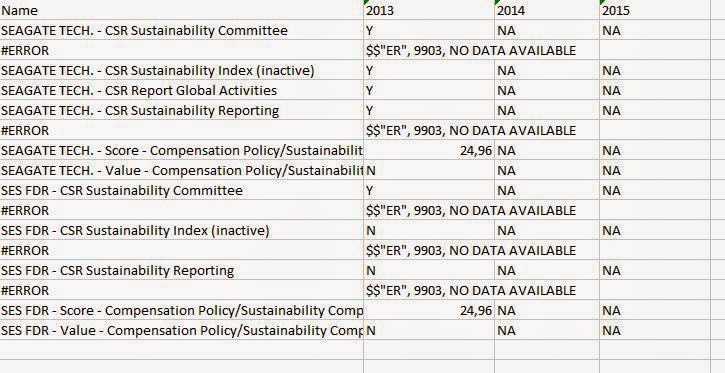
Task: Click the first #ERROR cell
Action: coord(182,50)
